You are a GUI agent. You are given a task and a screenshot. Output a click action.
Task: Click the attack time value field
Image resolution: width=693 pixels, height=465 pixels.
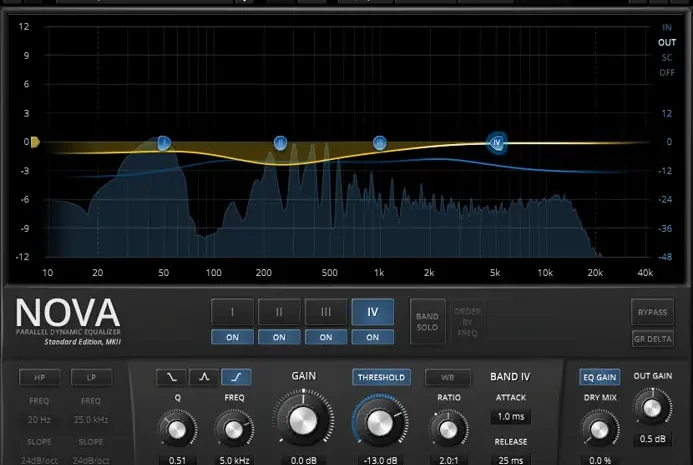(x=510, y=416)
